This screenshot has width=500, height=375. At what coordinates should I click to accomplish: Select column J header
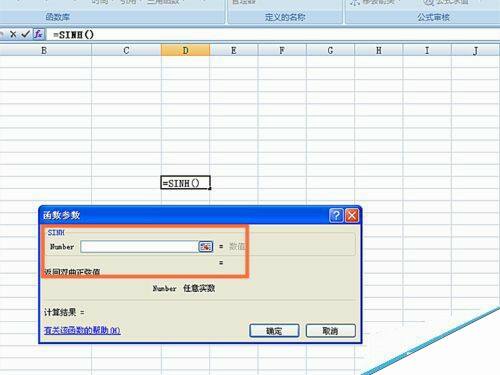click(476, 51)
